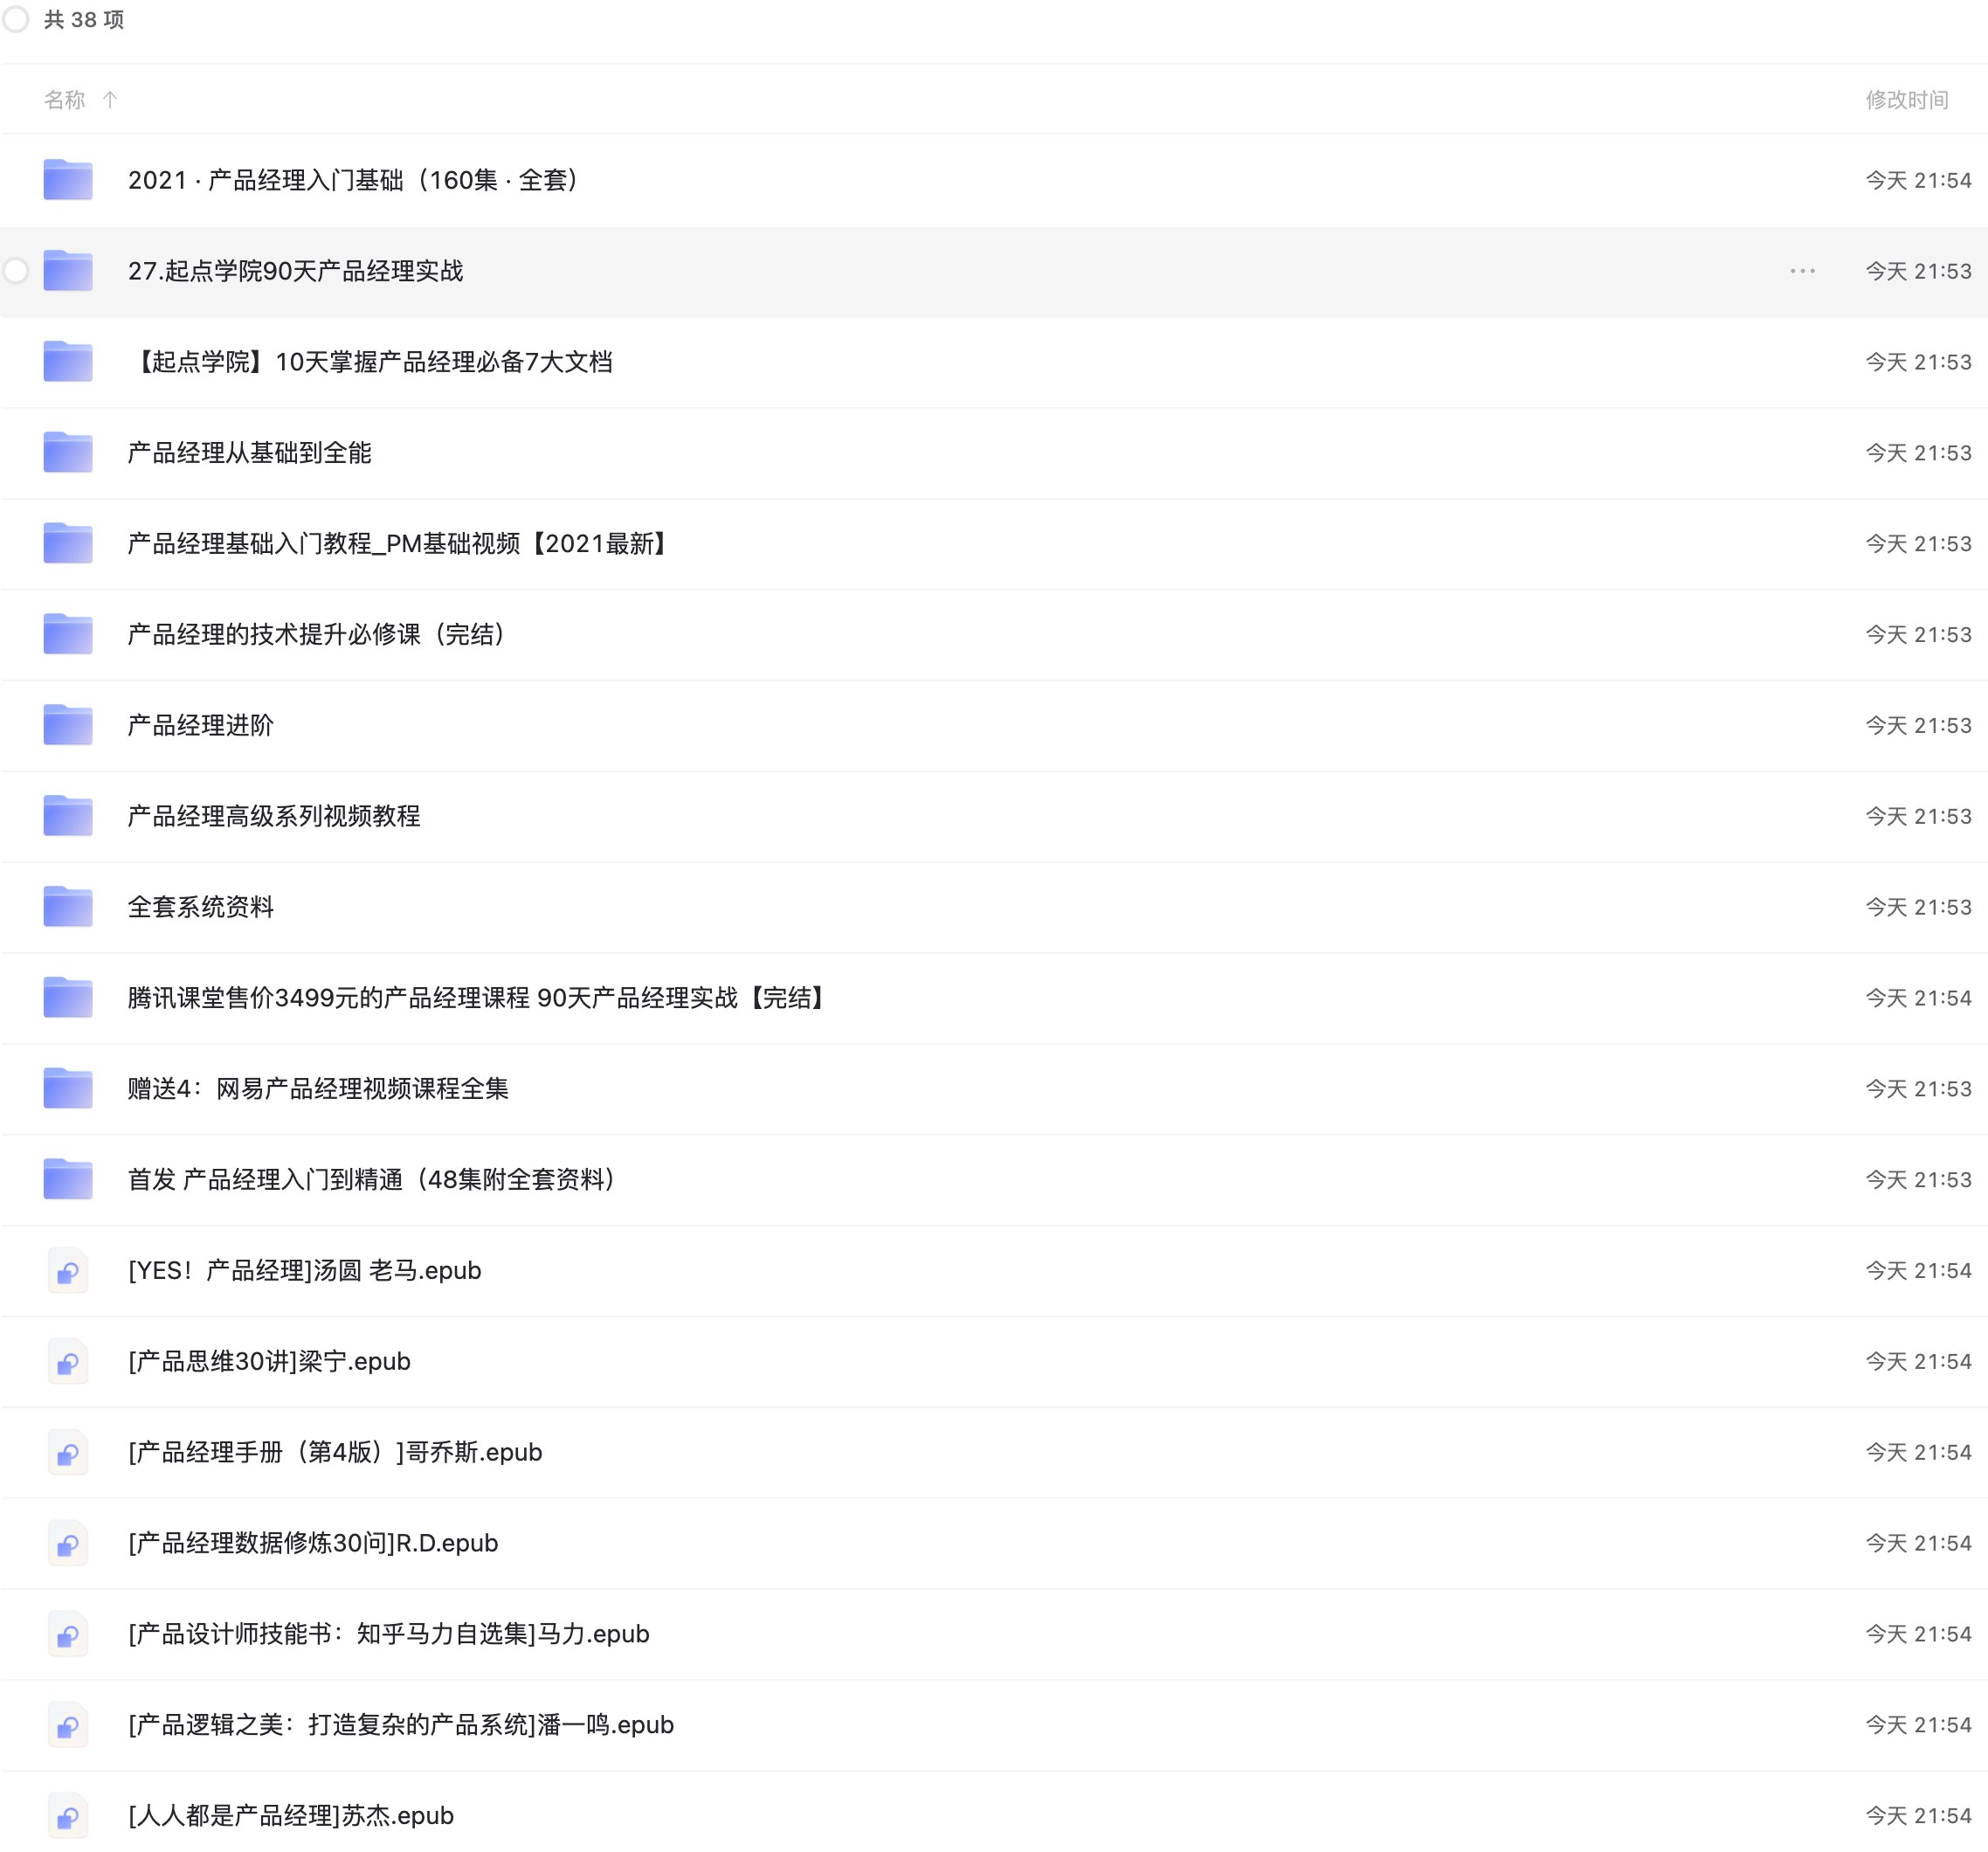
Task: Select all items via the top circle checkbox
Action: [x=15, y=19]
